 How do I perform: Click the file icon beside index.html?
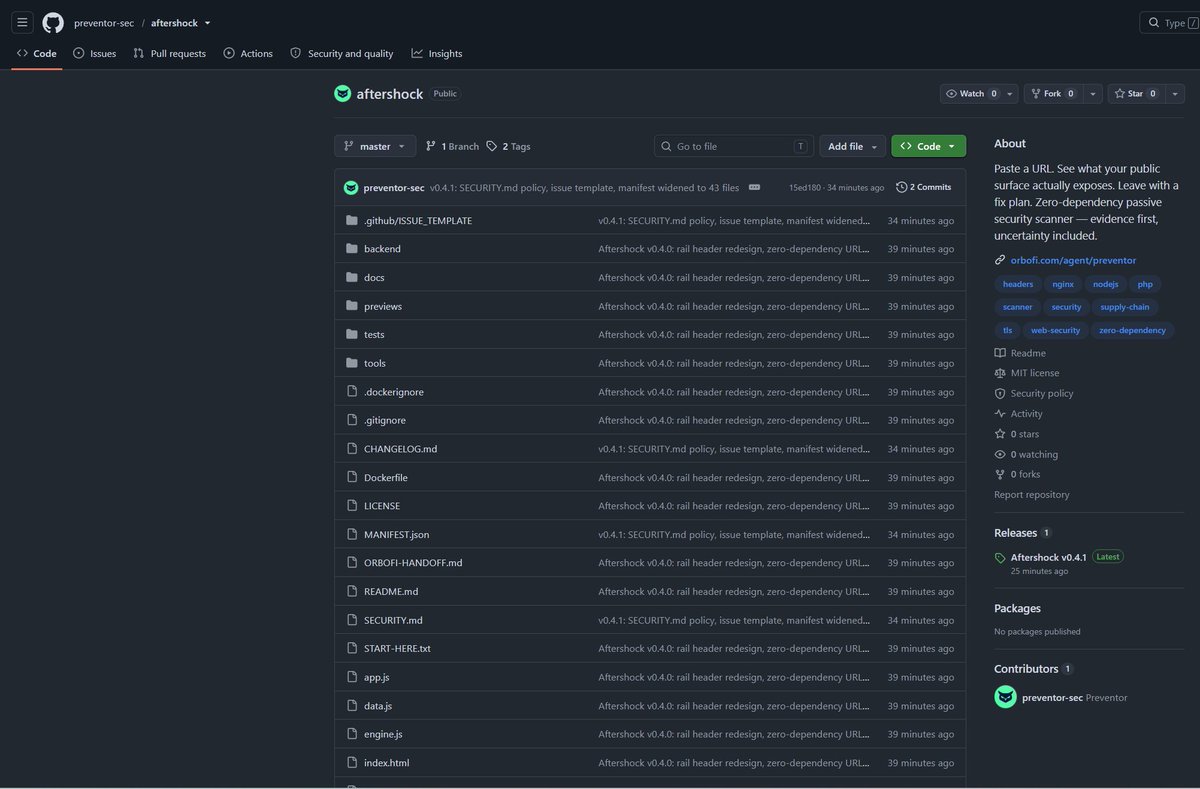pos(352,763)
